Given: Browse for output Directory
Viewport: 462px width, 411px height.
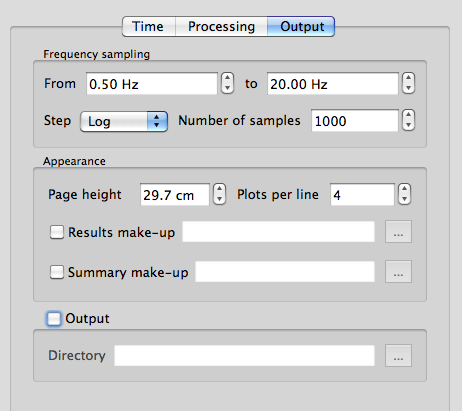Looking at the screenshot, I should tap(398, 356).
